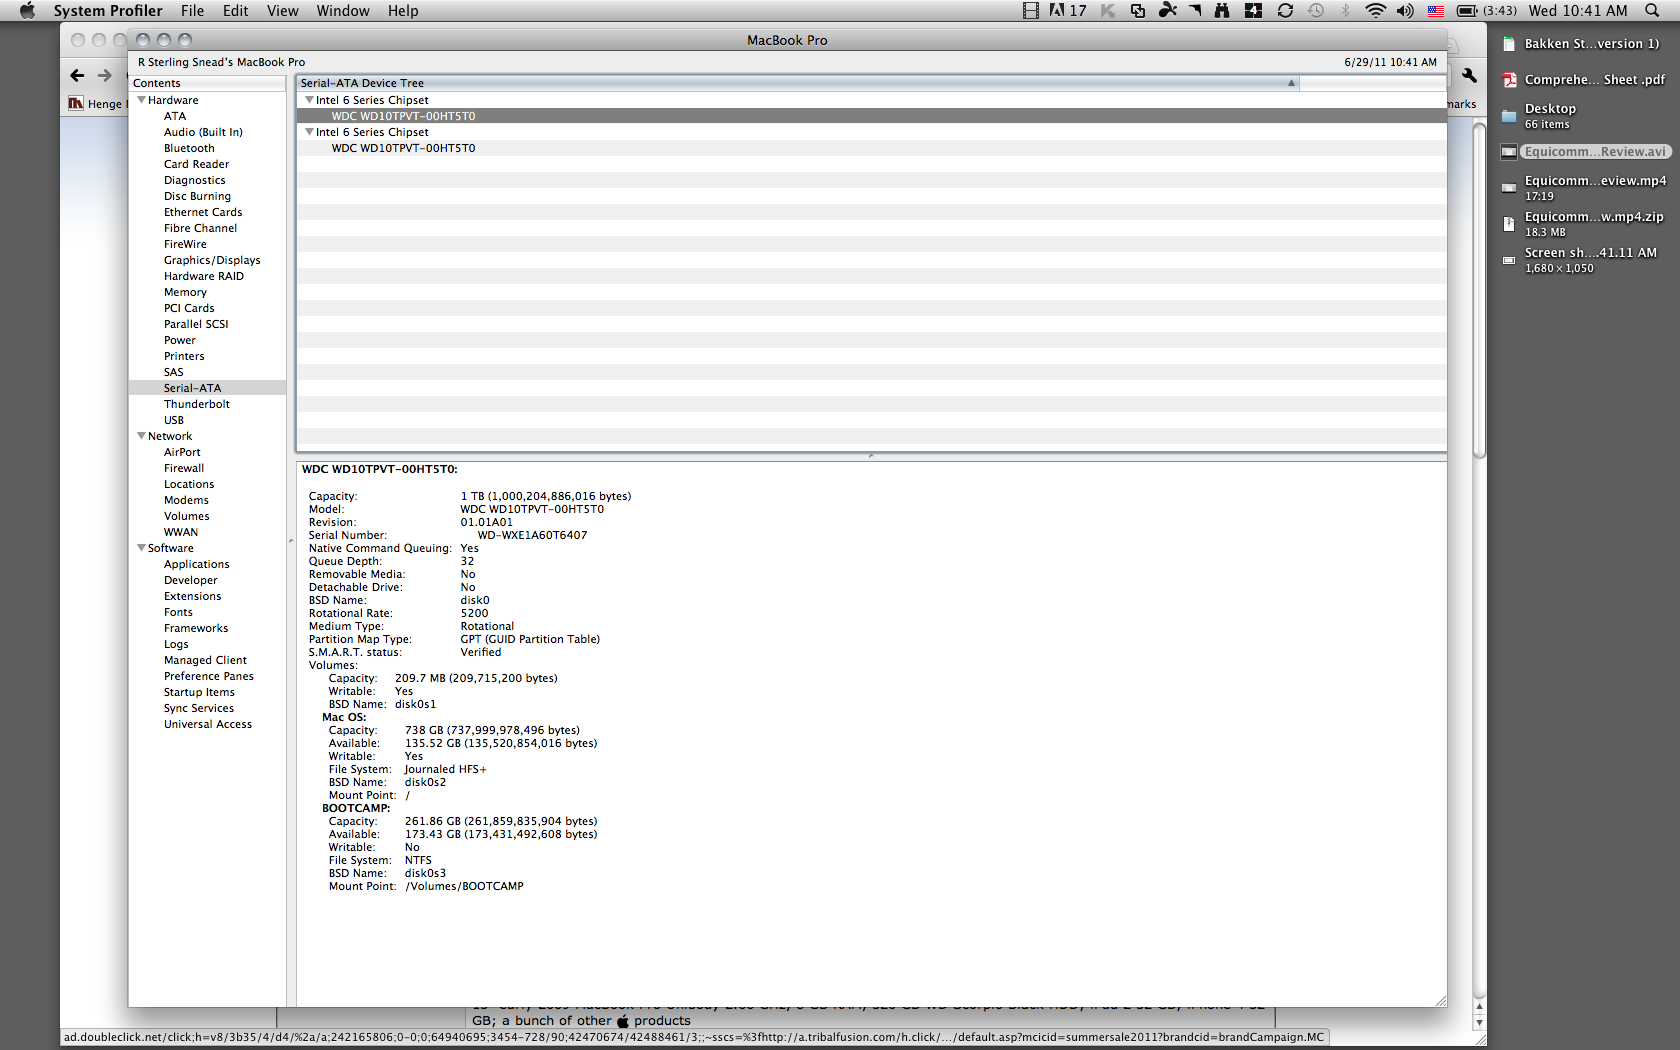
Task: Sort the Serial-ATA Device Tree column header
Action: point(798,83)
